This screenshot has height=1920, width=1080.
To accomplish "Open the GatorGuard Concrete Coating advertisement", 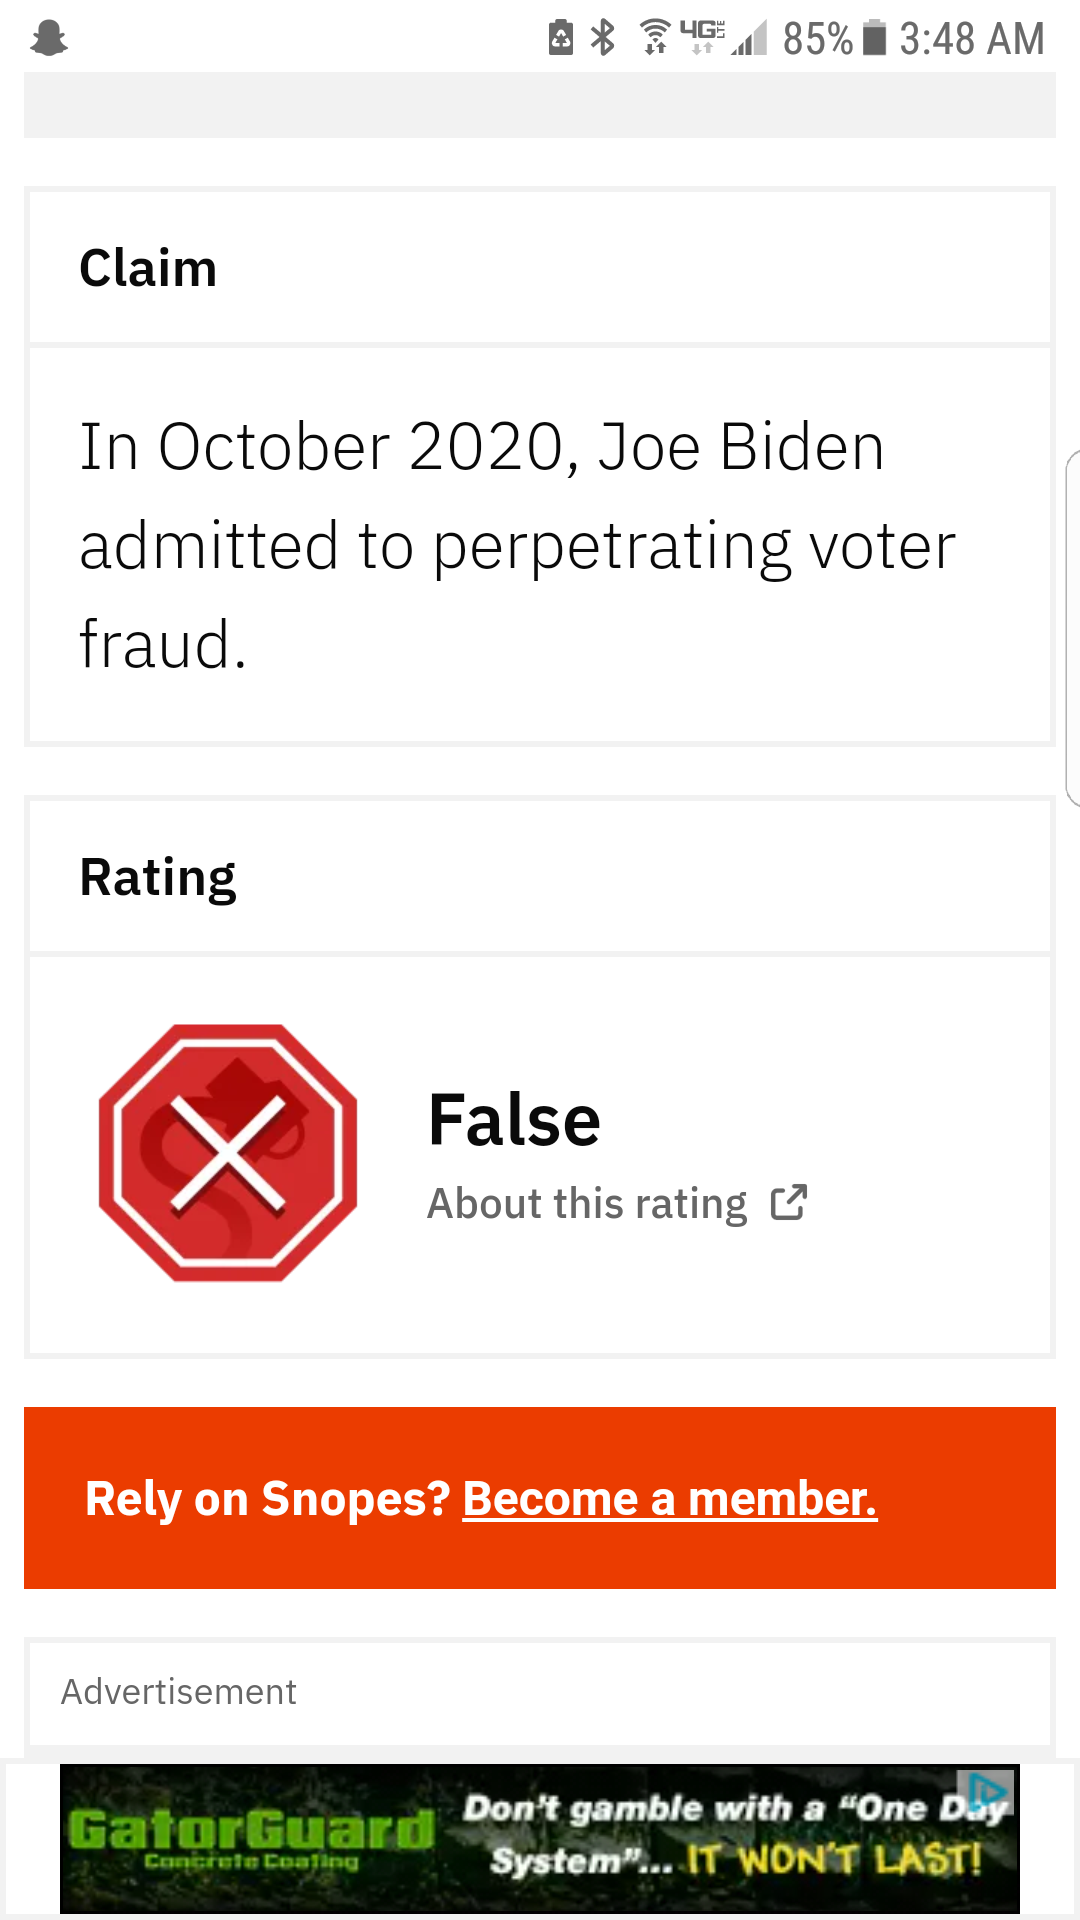I will click(540, 1839).
